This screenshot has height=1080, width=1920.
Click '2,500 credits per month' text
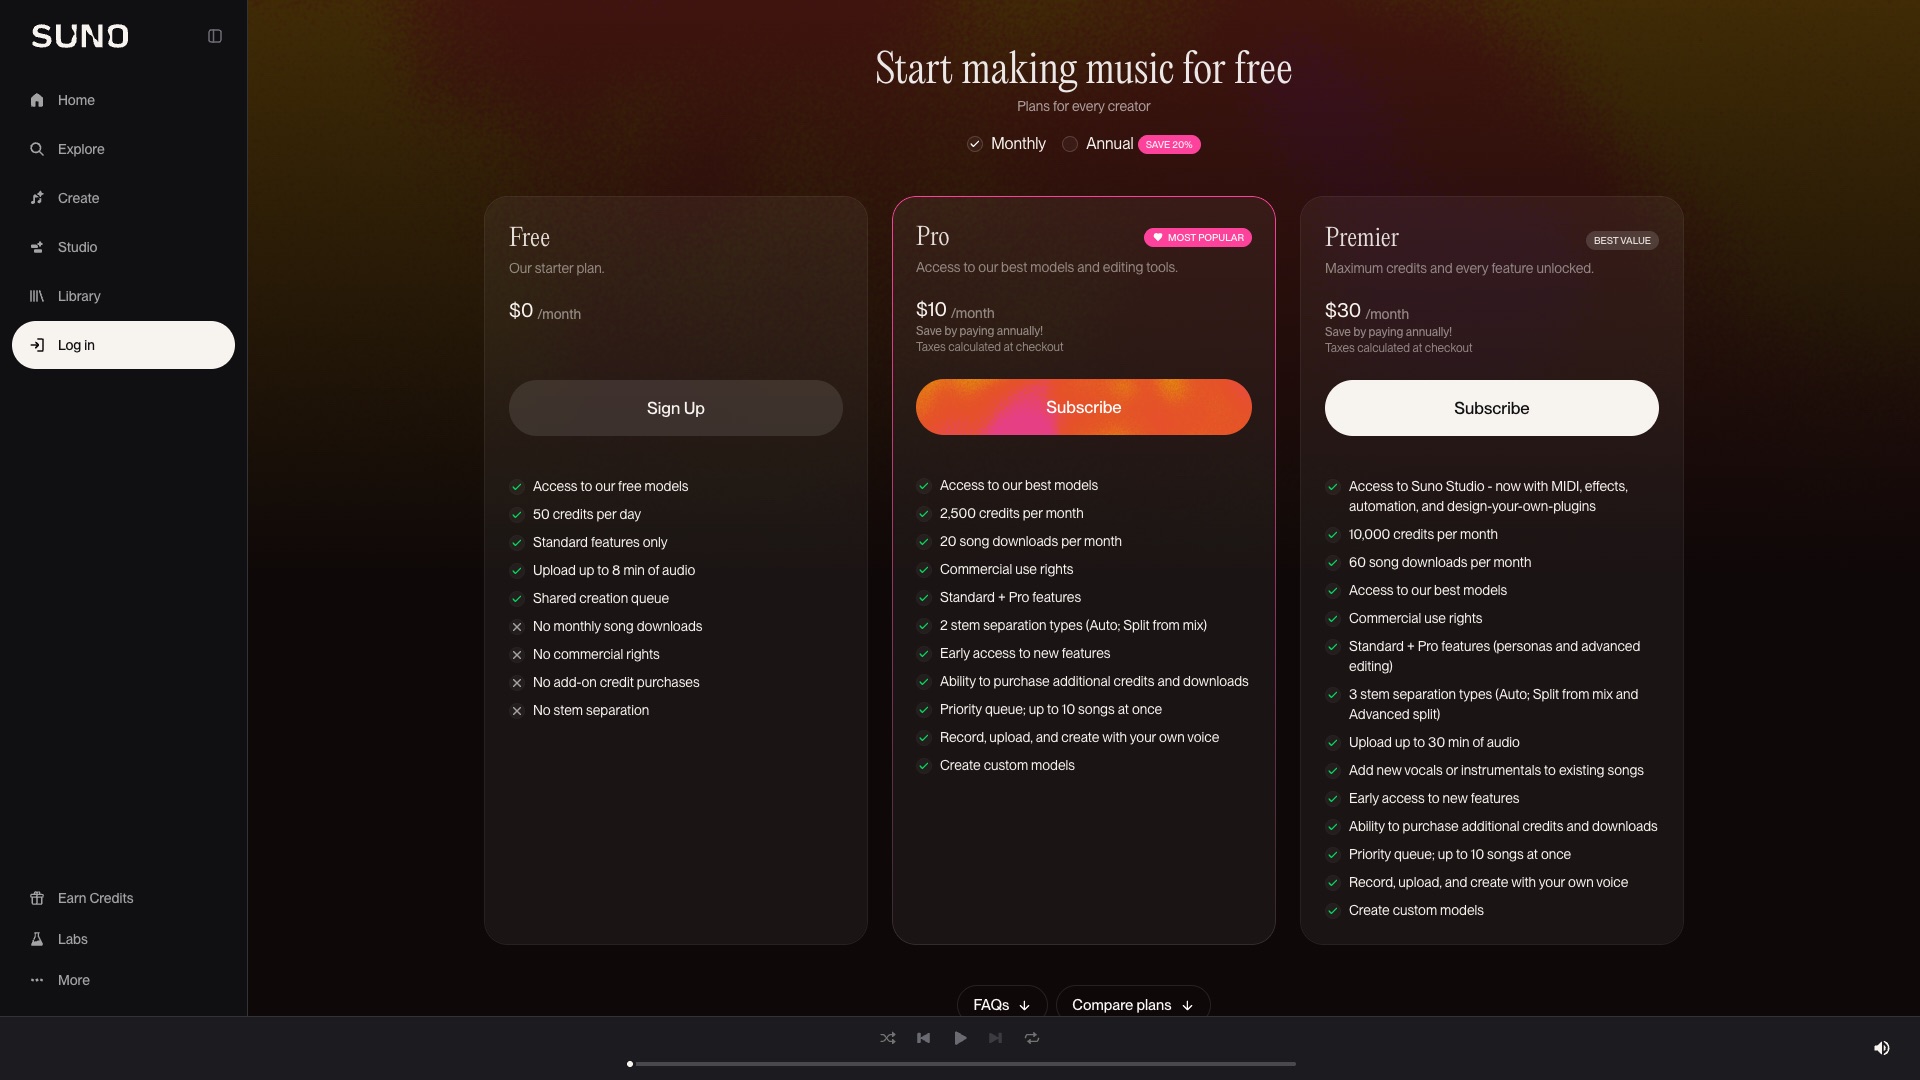coord(1012,513)
